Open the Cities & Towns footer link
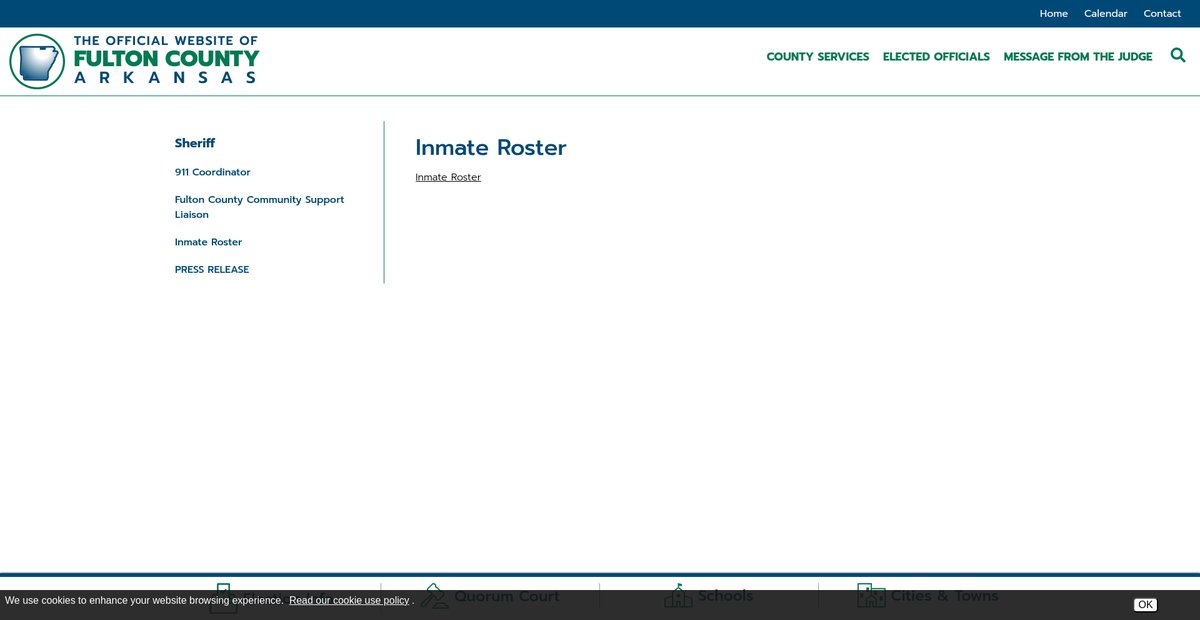The height and width of the screenshot is (620, 1200). pos(945,596)
